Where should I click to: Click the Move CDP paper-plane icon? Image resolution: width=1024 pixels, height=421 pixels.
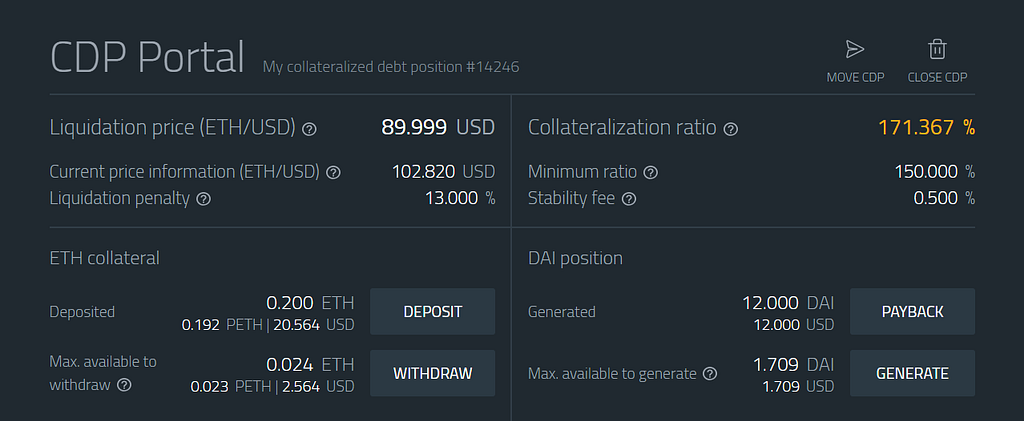pos(855,50)
